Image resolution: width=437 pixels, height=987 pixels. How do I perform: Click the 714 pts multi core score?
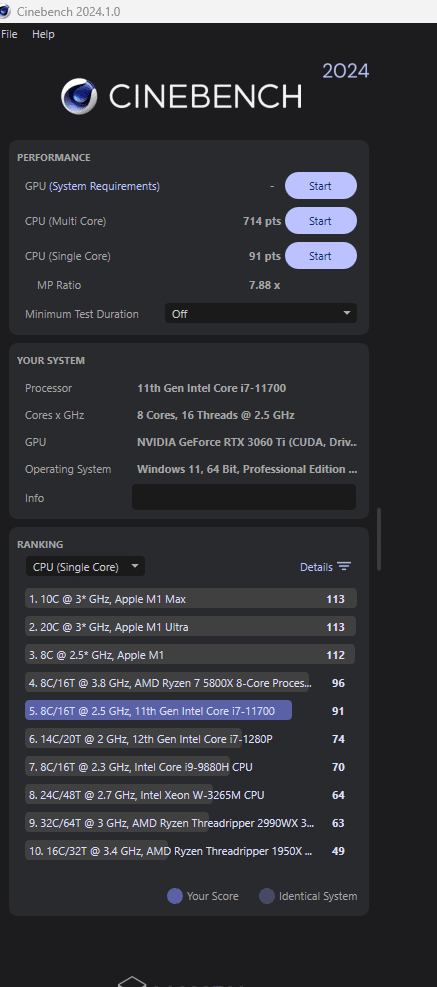point(262,221)
